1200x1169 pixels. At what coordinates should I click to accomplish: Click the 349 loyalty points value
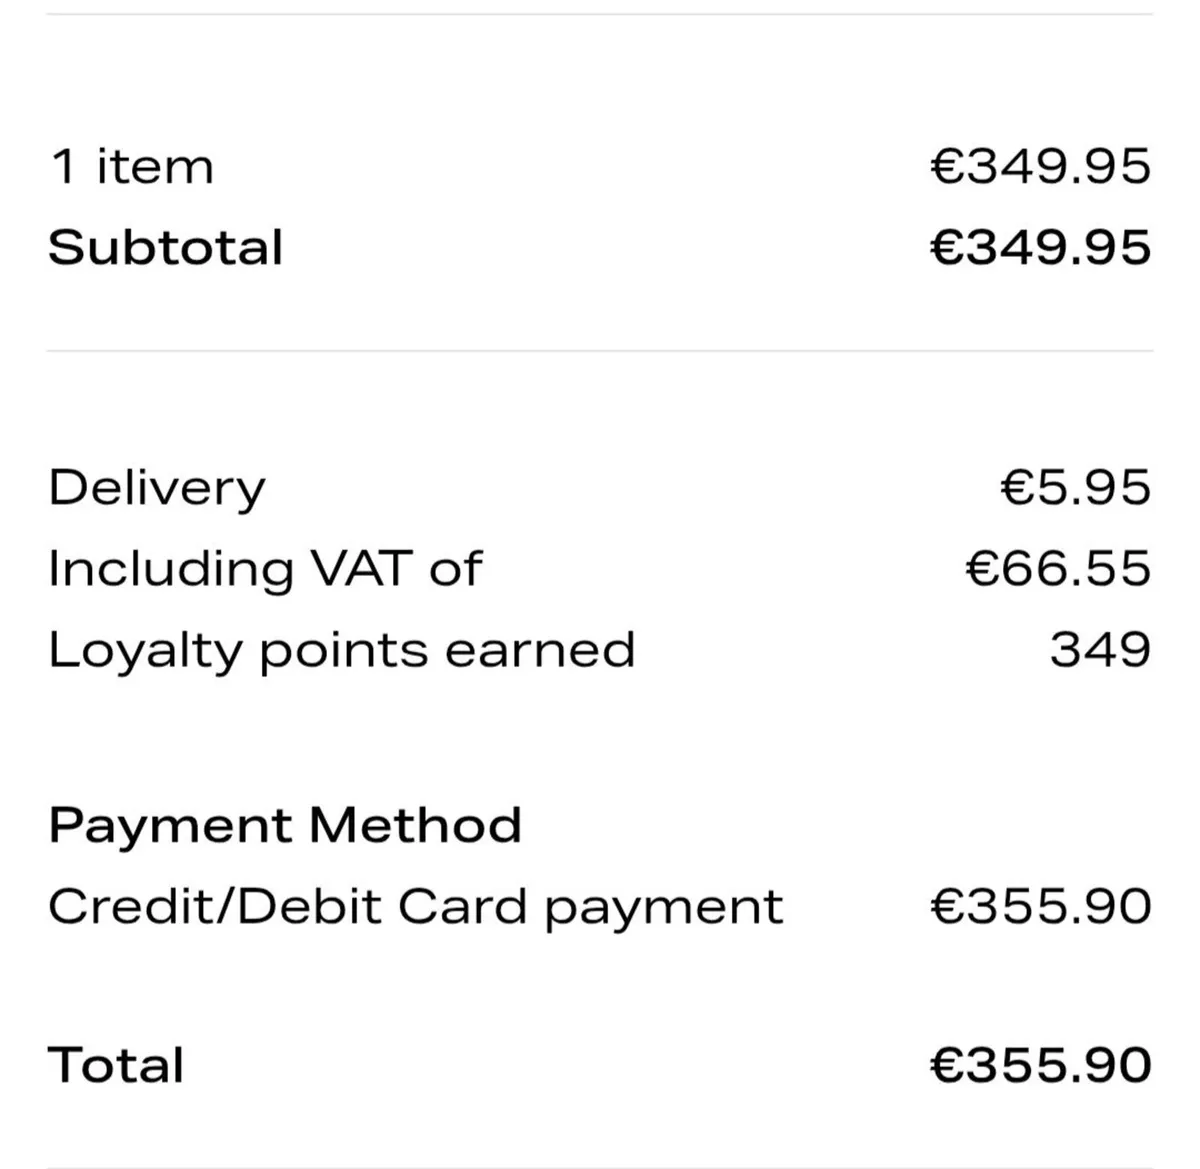1100,650
